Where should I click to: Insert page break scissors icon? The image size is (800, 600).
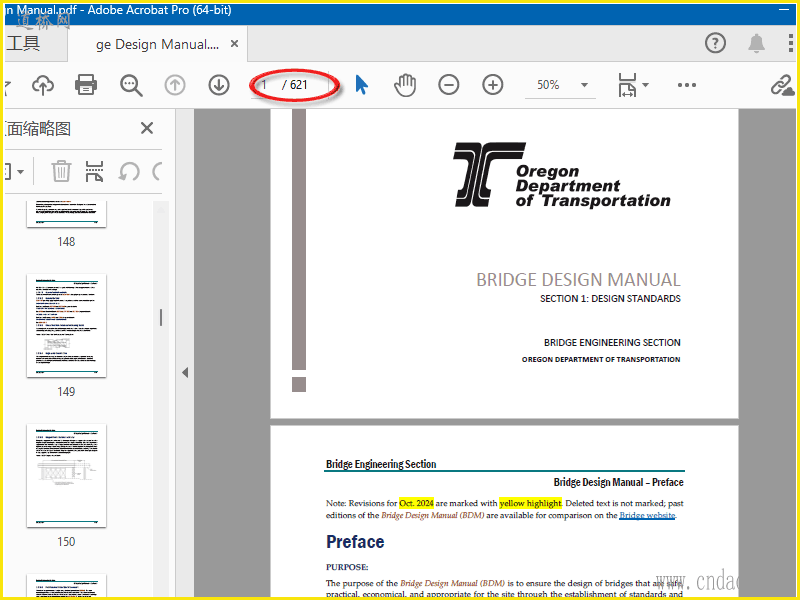(x=94, y=171)
